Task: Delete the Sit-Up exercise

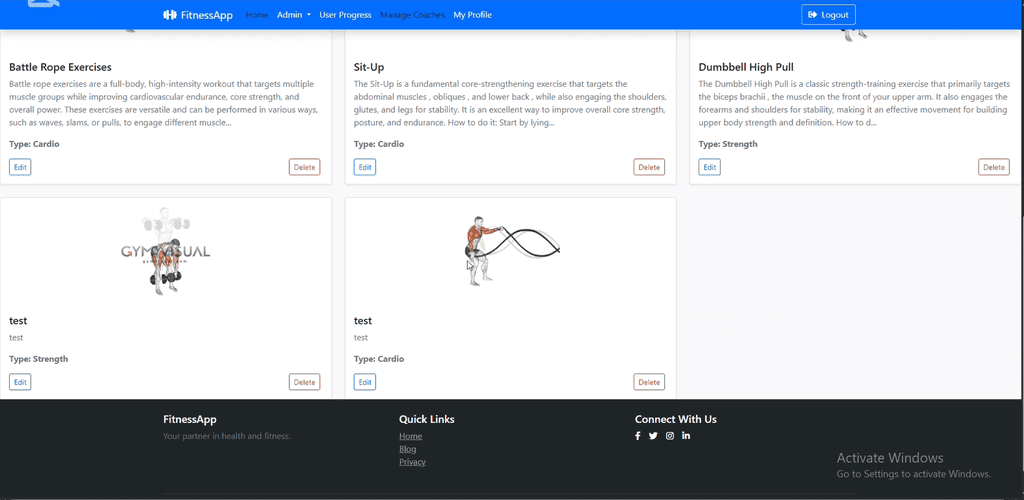Action: (649, 167)
